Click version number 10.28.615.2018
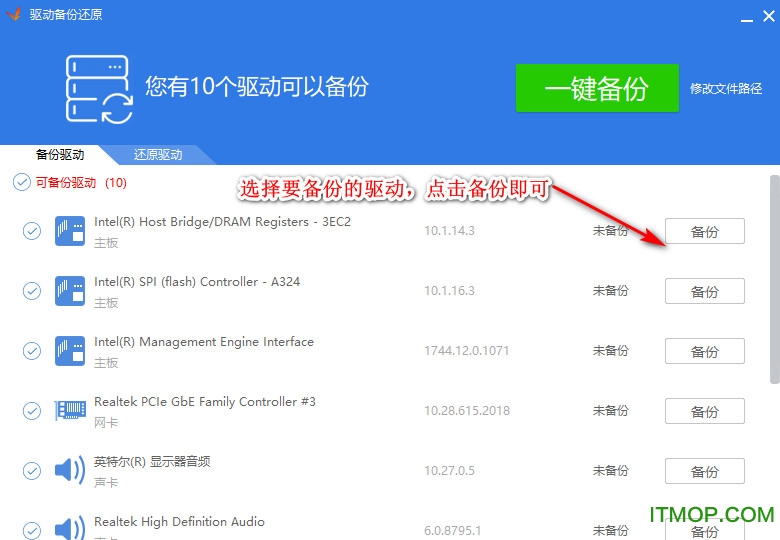780x540 pixels. [x=467, y=411]
